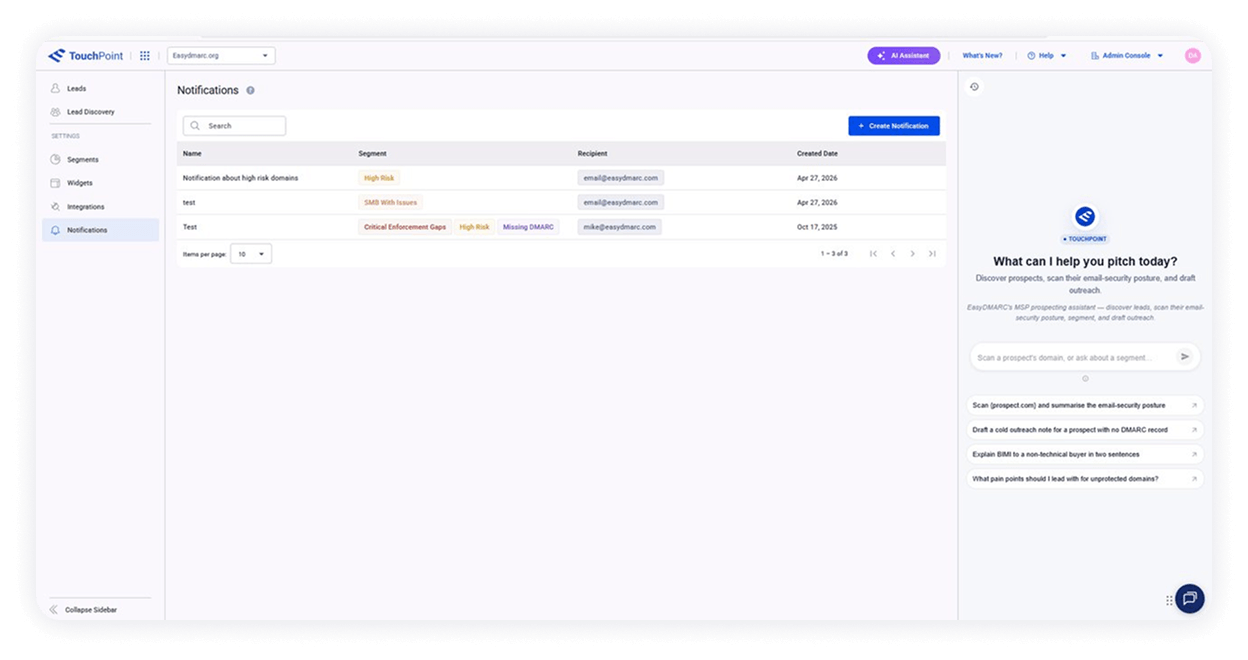
Task: Click mike@easydmarc.com recipient chip
Action: 620,227
